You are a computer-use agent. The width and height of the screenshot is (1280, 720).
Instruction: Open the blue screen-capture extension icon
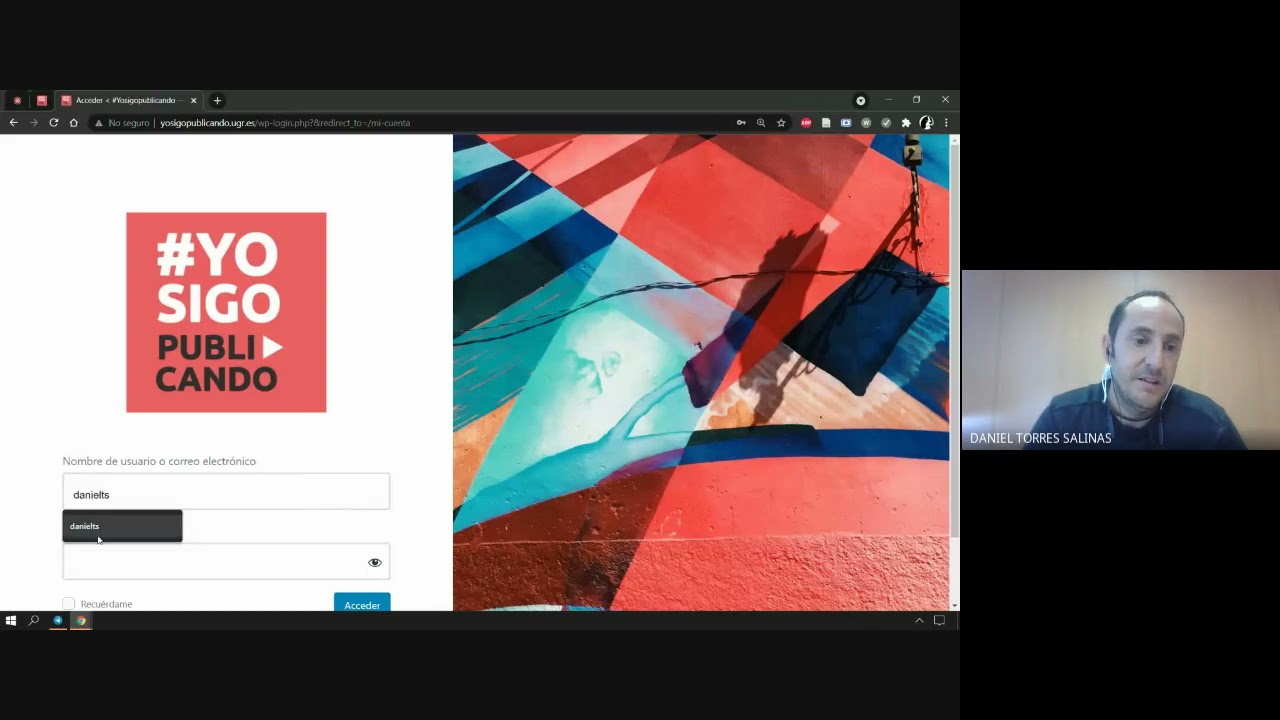click(x=846, y=123)
